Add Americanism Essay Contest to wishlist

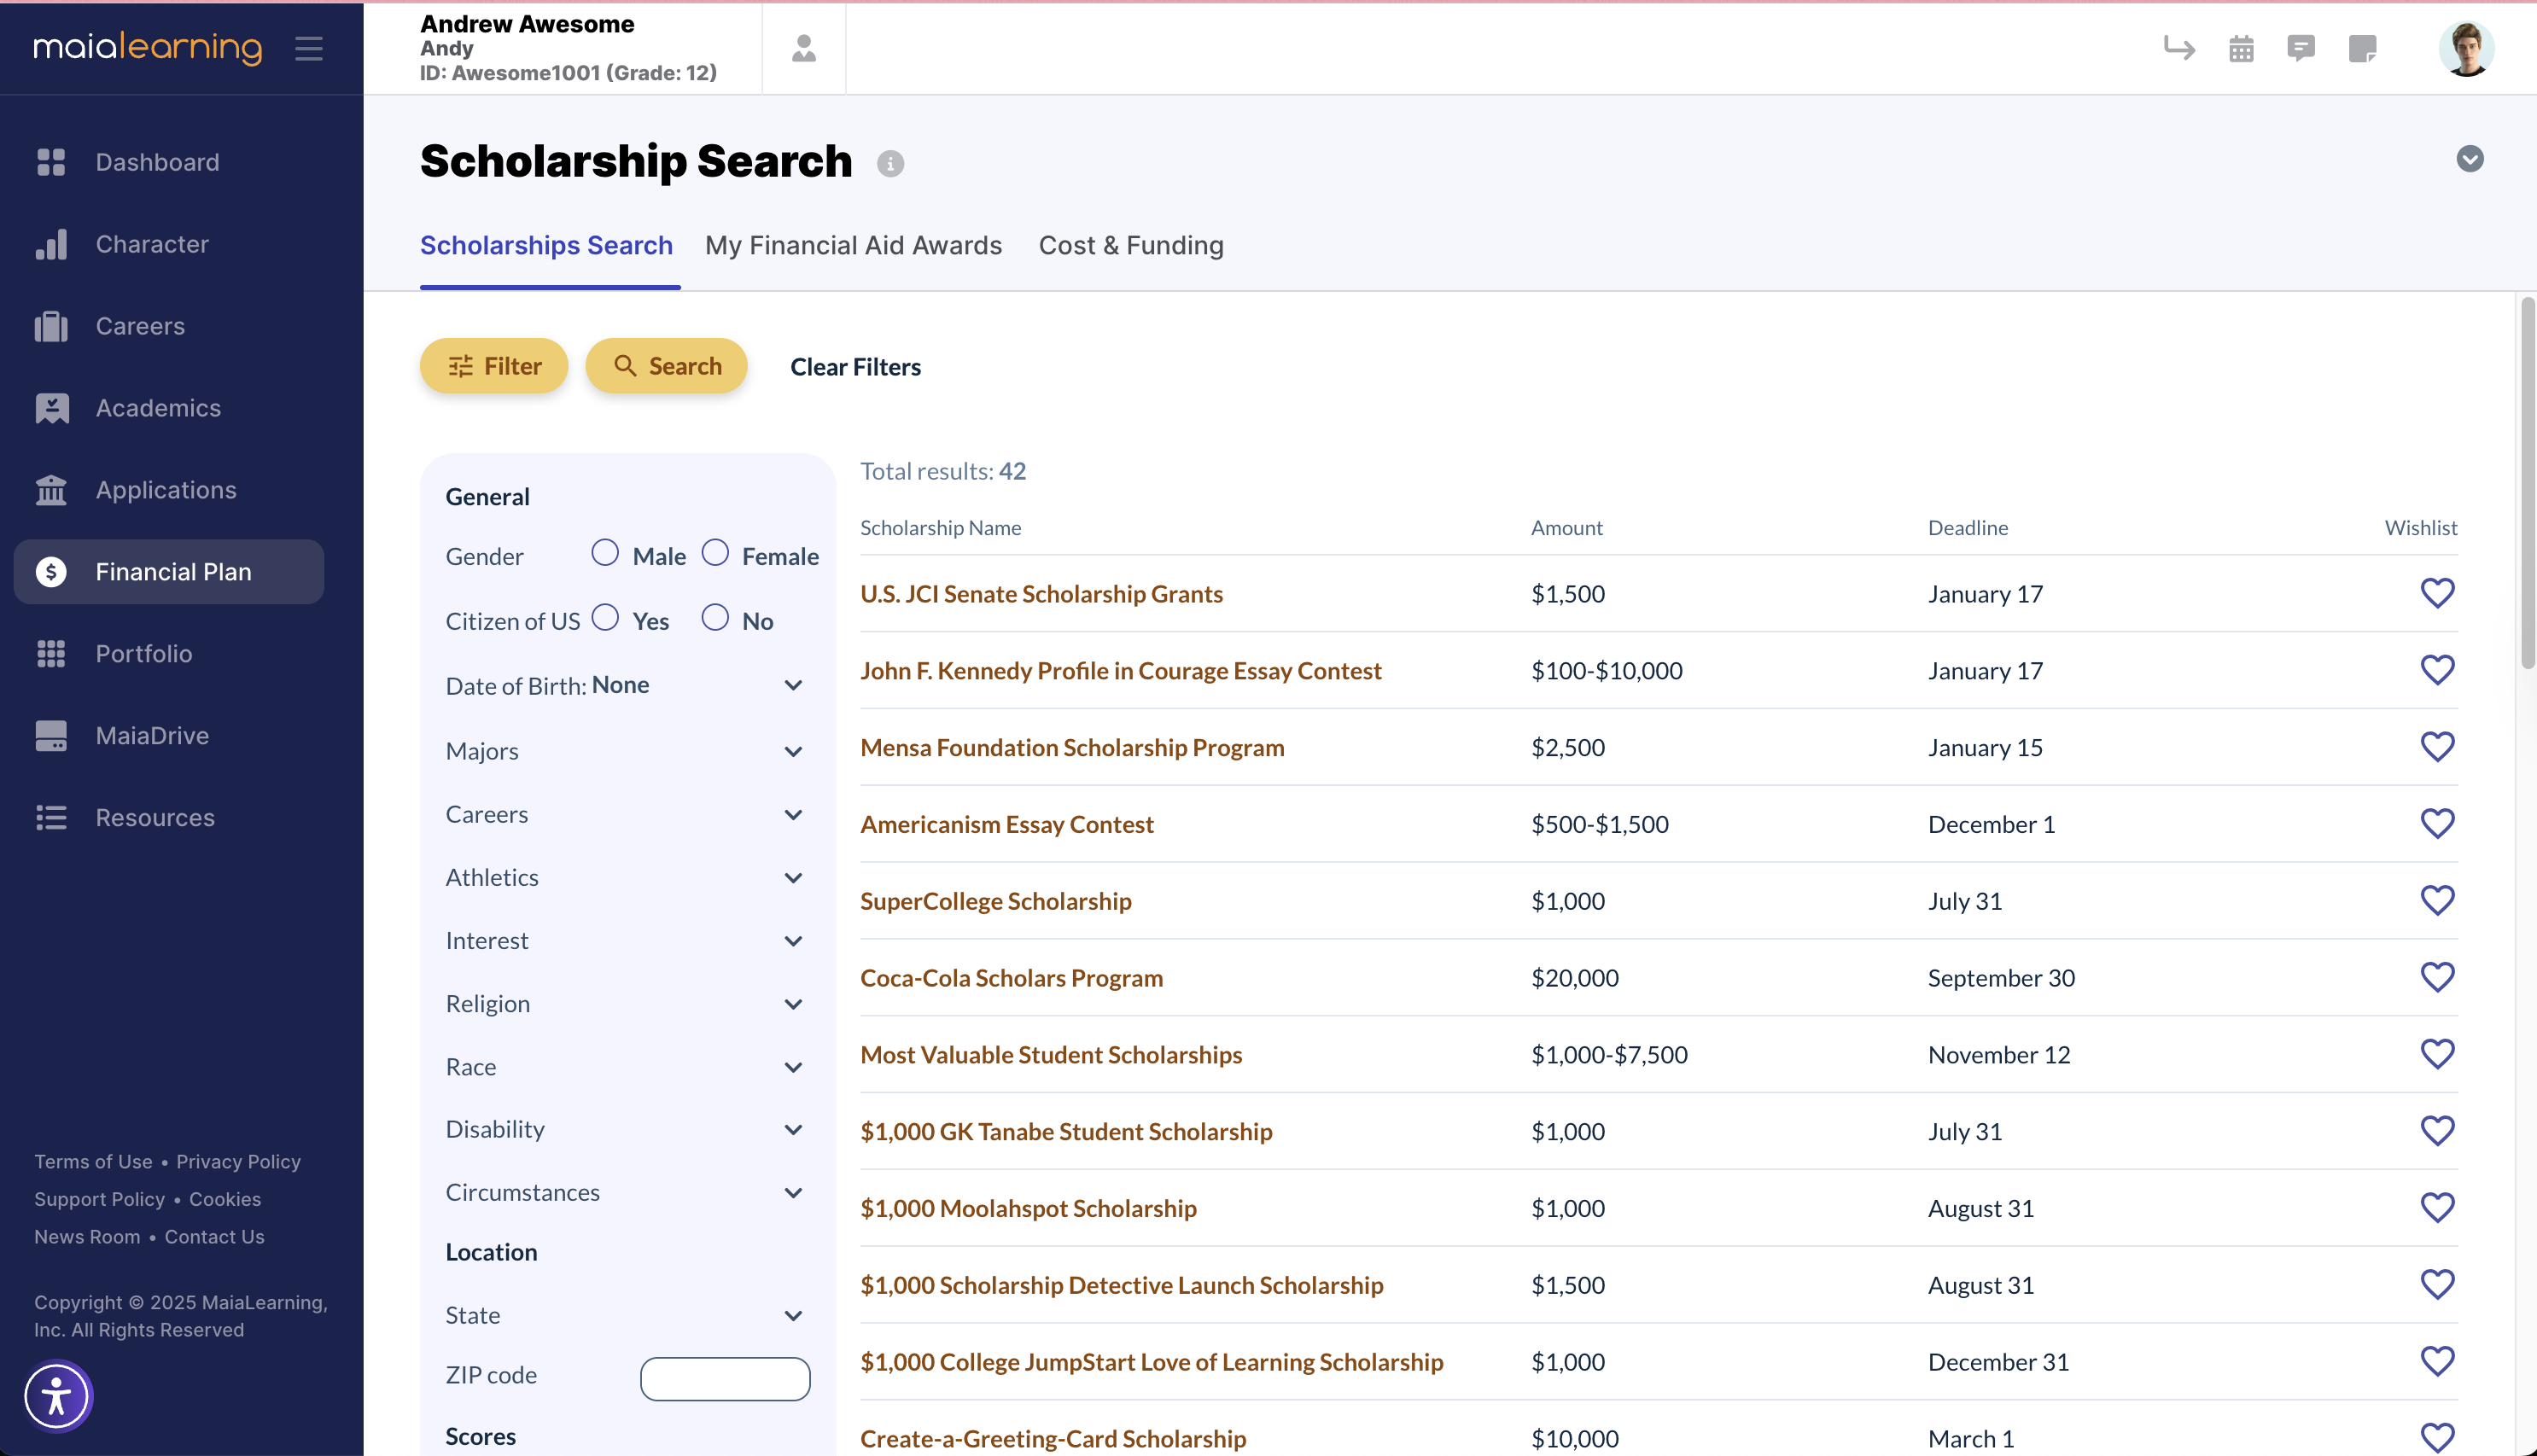[x=2437, y=824]
